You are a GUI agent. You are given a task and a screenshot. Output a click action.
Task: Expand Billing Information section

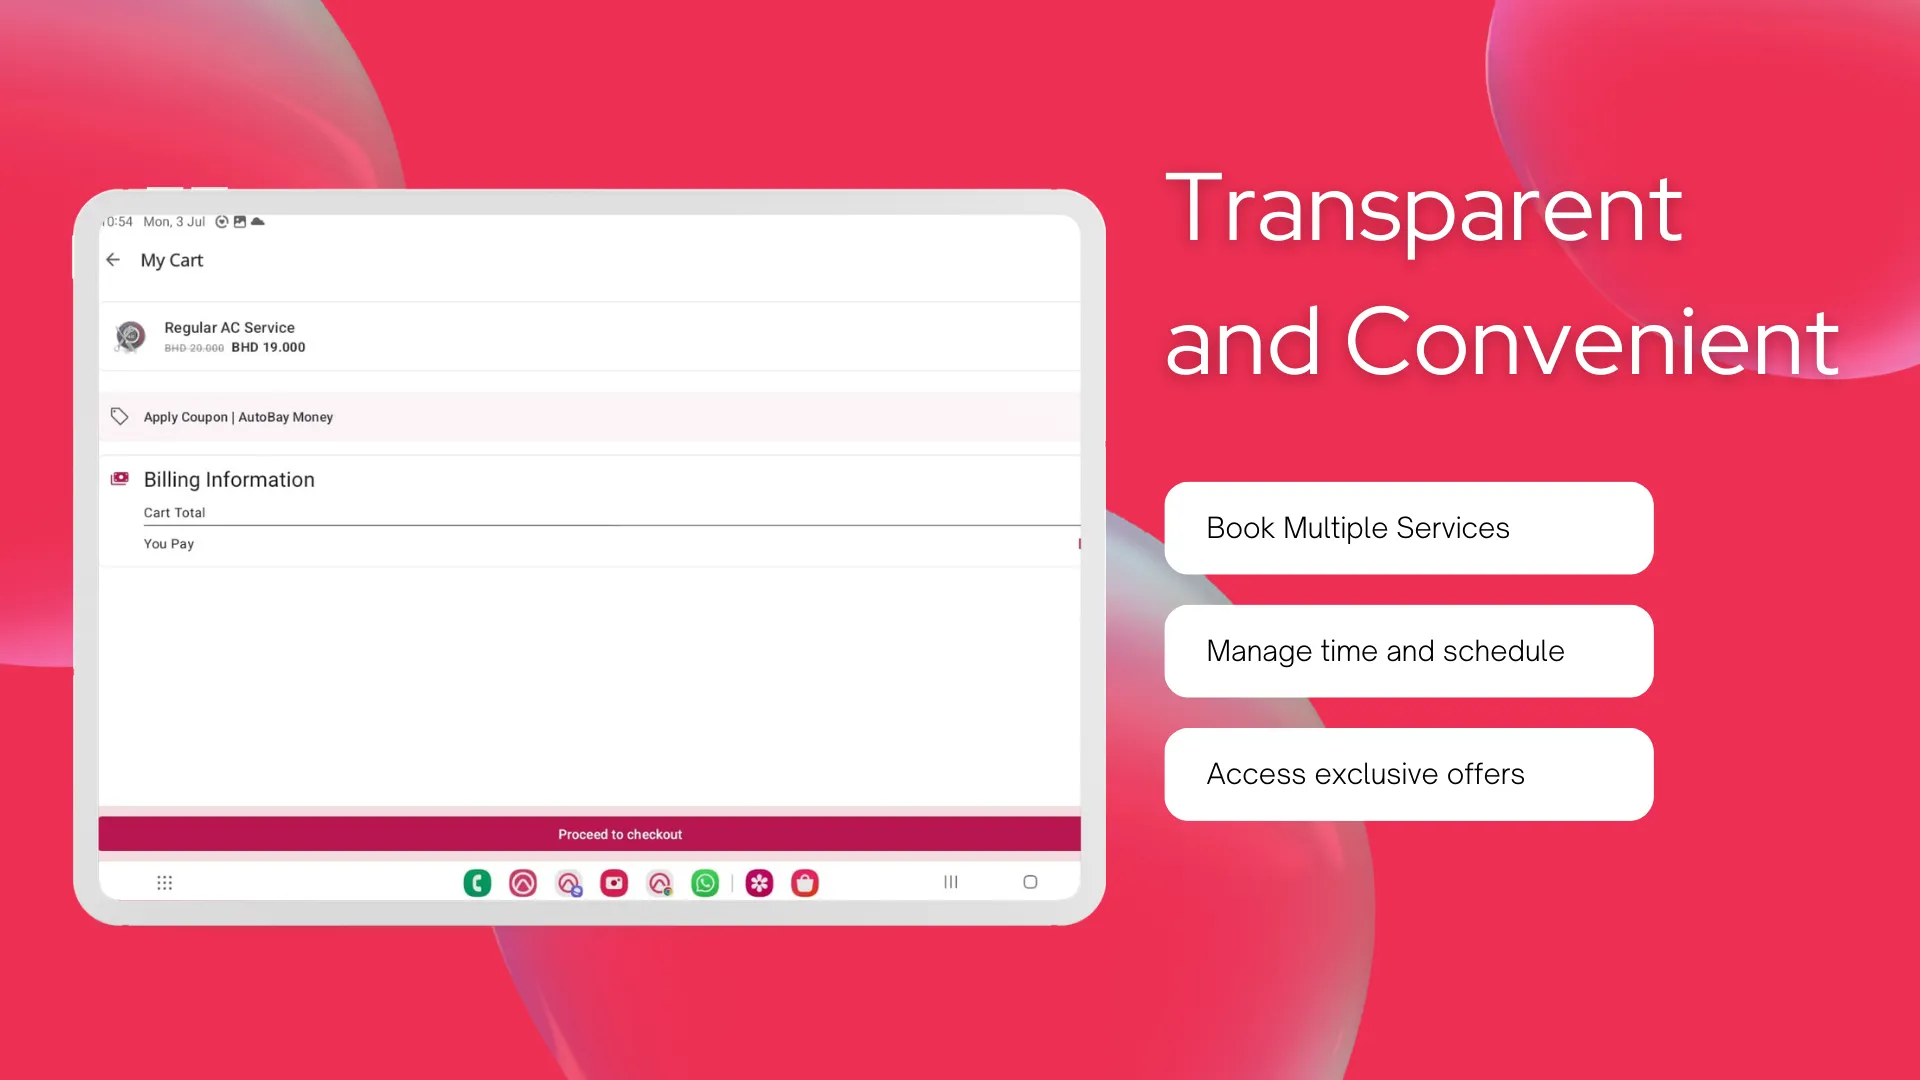pyautogui.click(x=229, y=479)
